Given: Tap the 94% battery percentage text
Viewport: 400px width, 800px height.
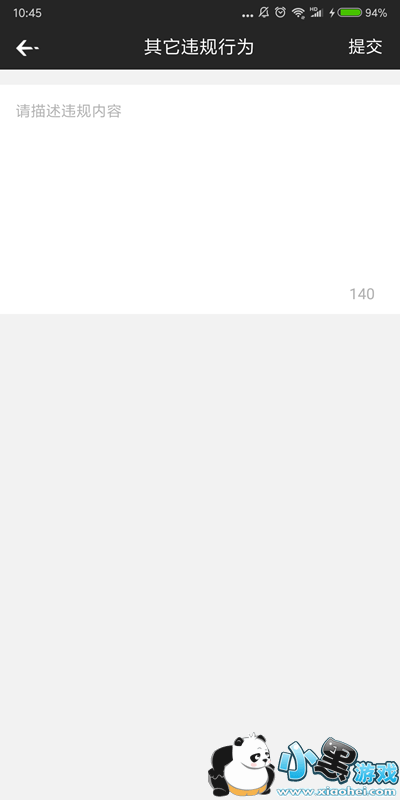Looking at the screenshot, I should 376,13.
